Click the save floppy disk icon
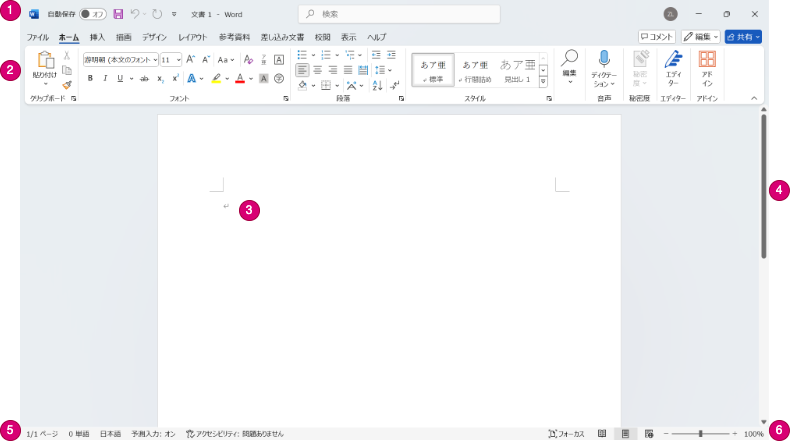 118,14
